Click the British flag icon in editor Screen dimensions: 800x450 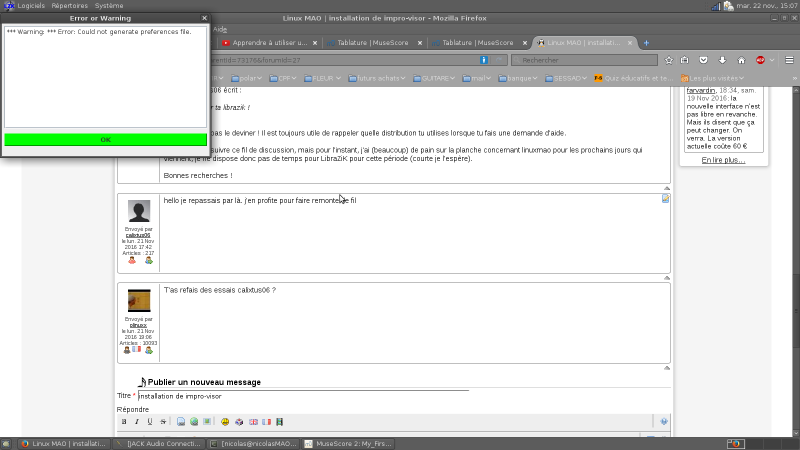point(253,421)
